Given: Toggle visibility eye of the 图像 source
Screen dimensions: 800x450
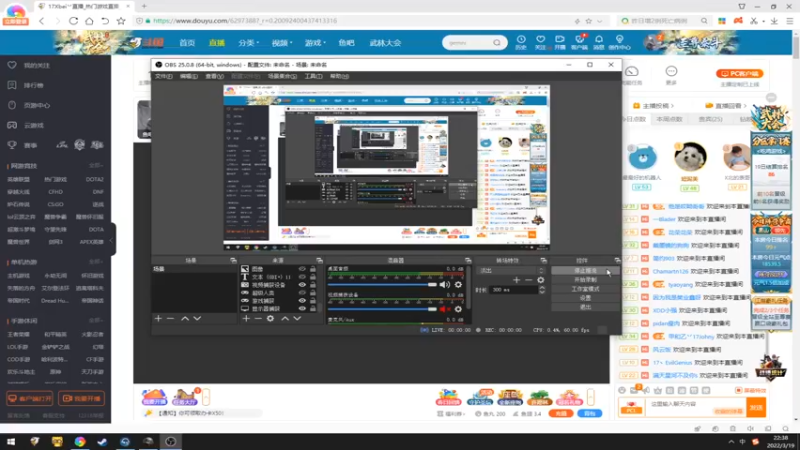Looking at the screenshot, I should (x=302, y=269).
